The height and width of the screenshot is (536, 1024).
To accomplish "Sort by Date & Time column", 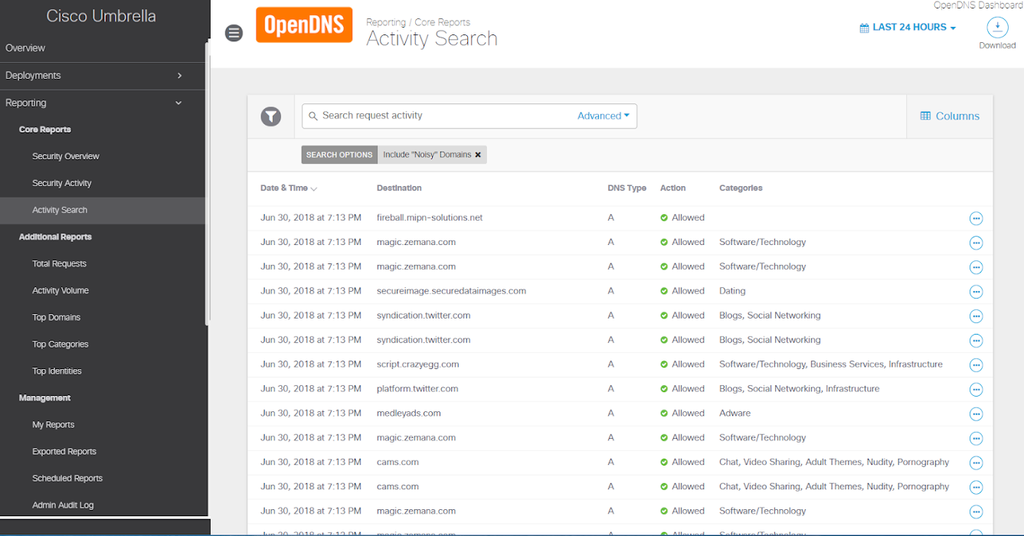I will (x=289, y=188).
